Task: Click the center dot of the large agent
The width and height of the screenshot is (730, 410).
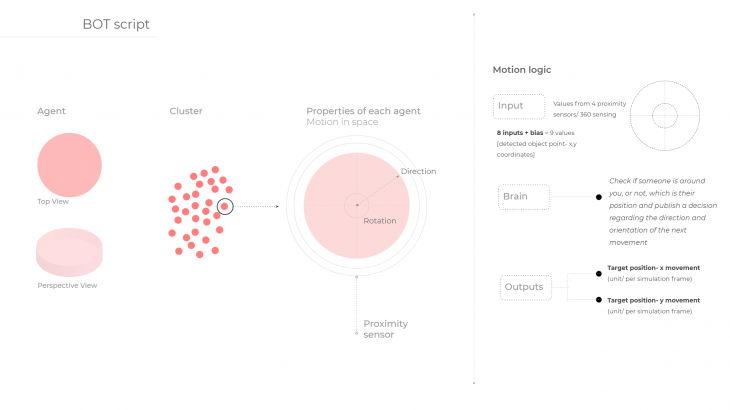Action: point(357,206)
